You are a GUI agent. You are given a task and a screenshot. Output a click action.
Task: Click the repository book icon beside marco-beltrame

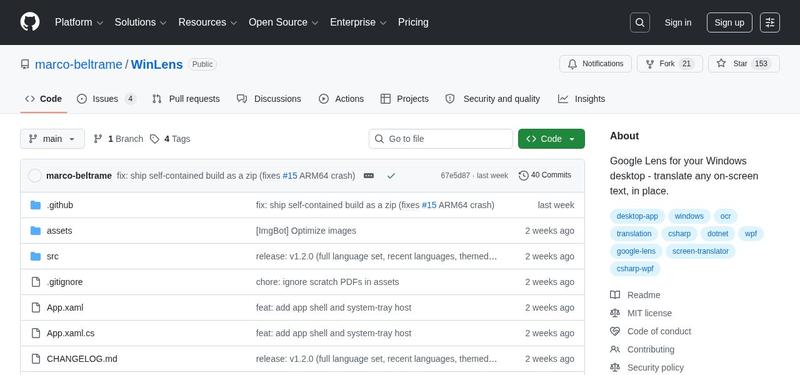[x=25, y=64]
